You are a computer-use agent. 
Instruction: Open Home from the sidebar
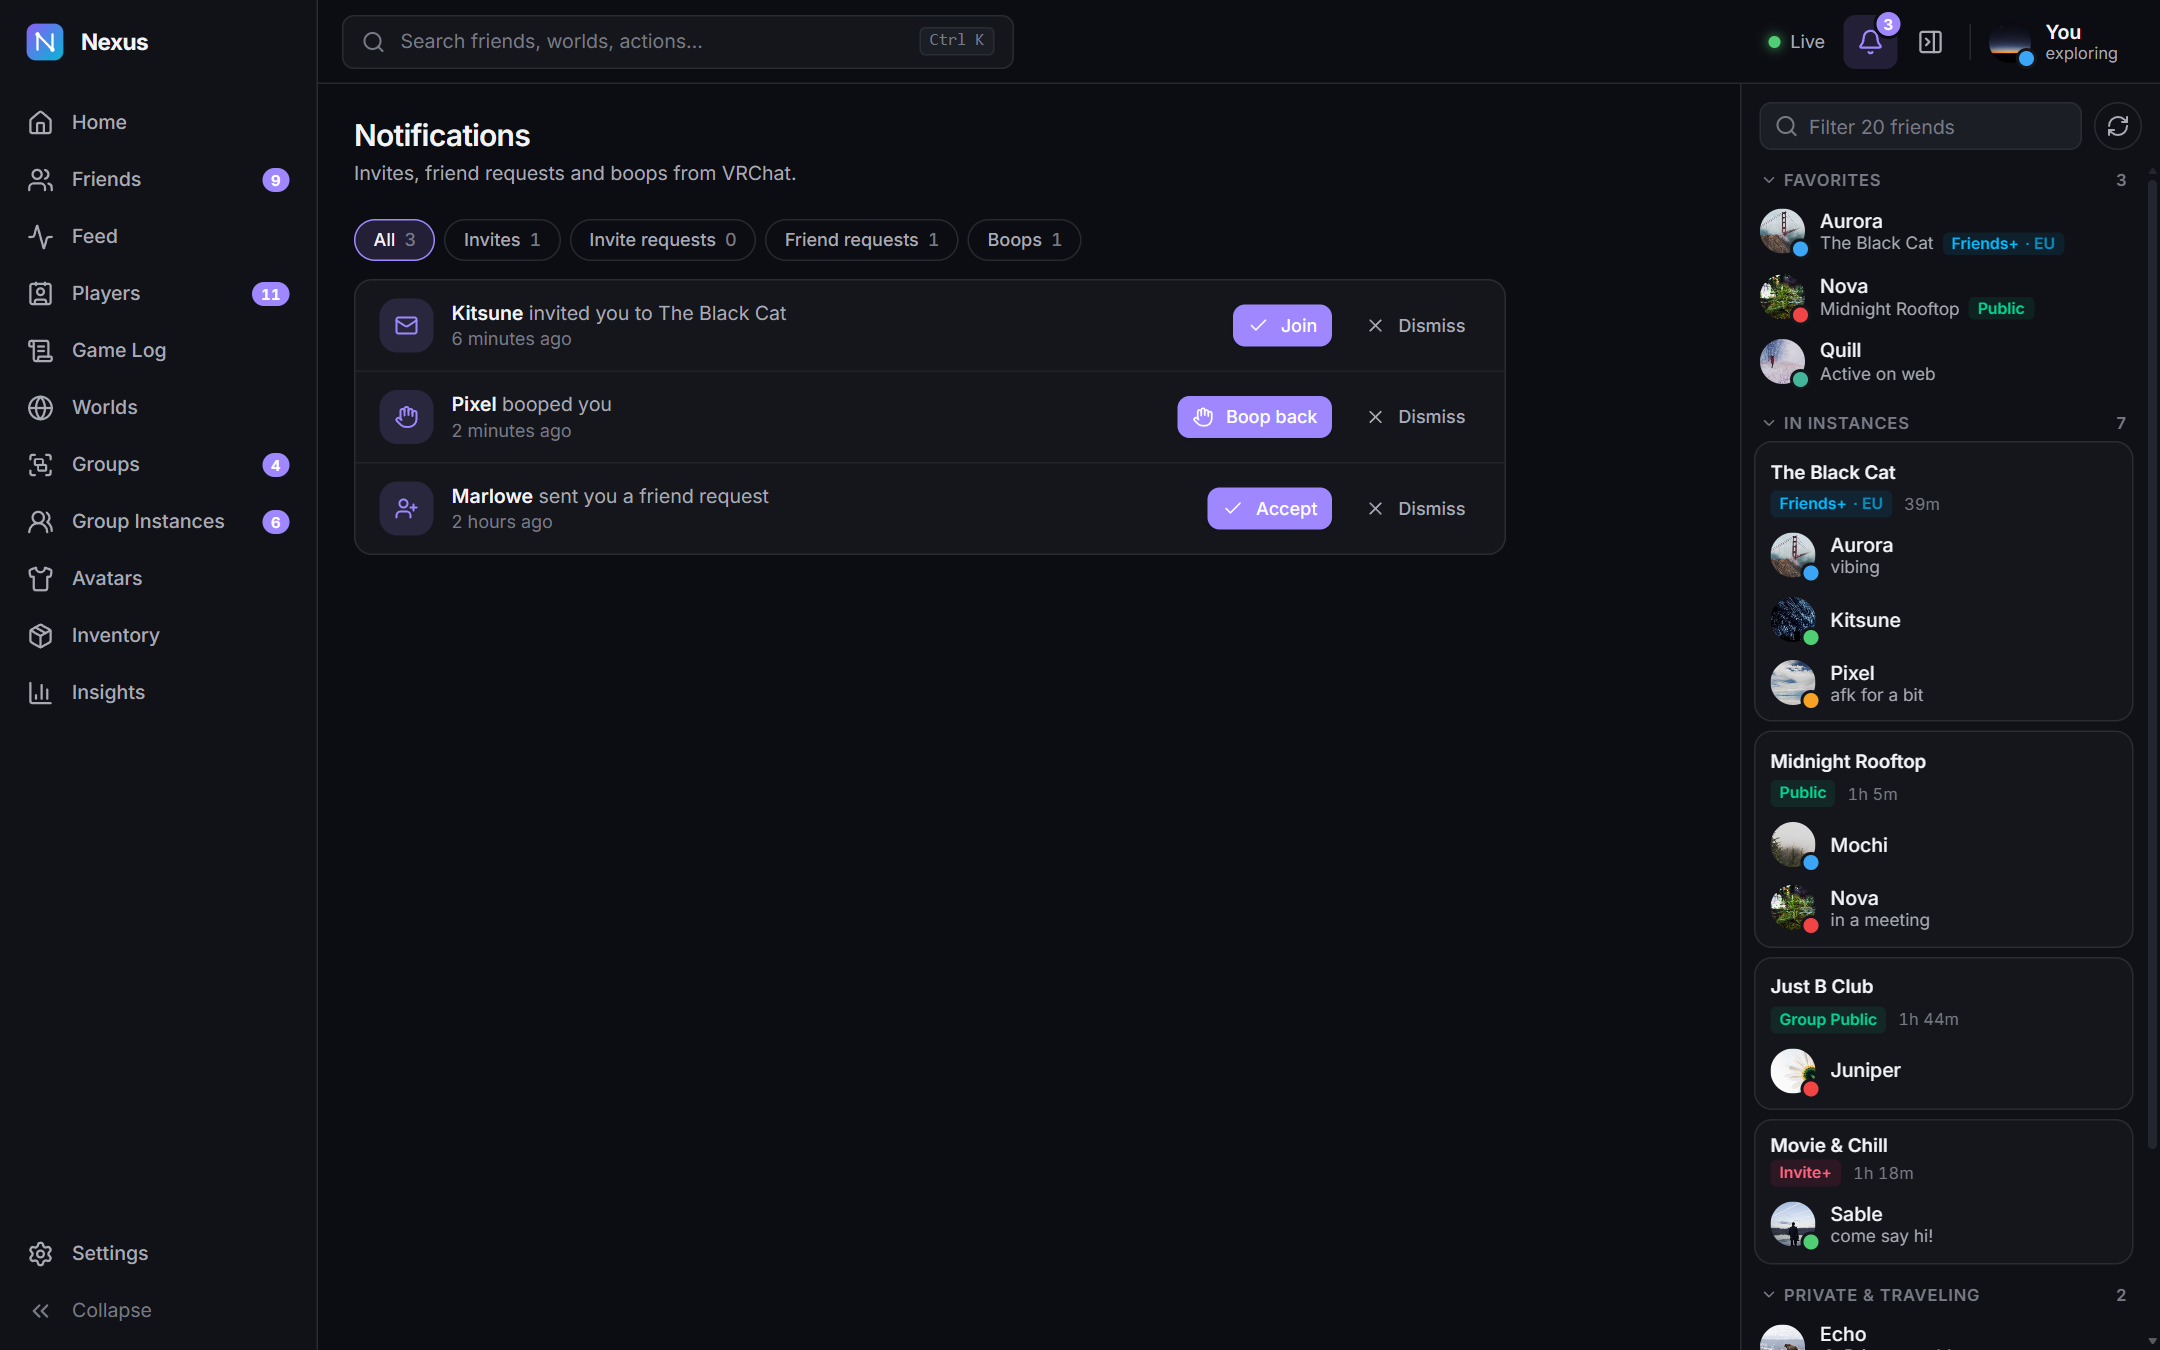159,122
